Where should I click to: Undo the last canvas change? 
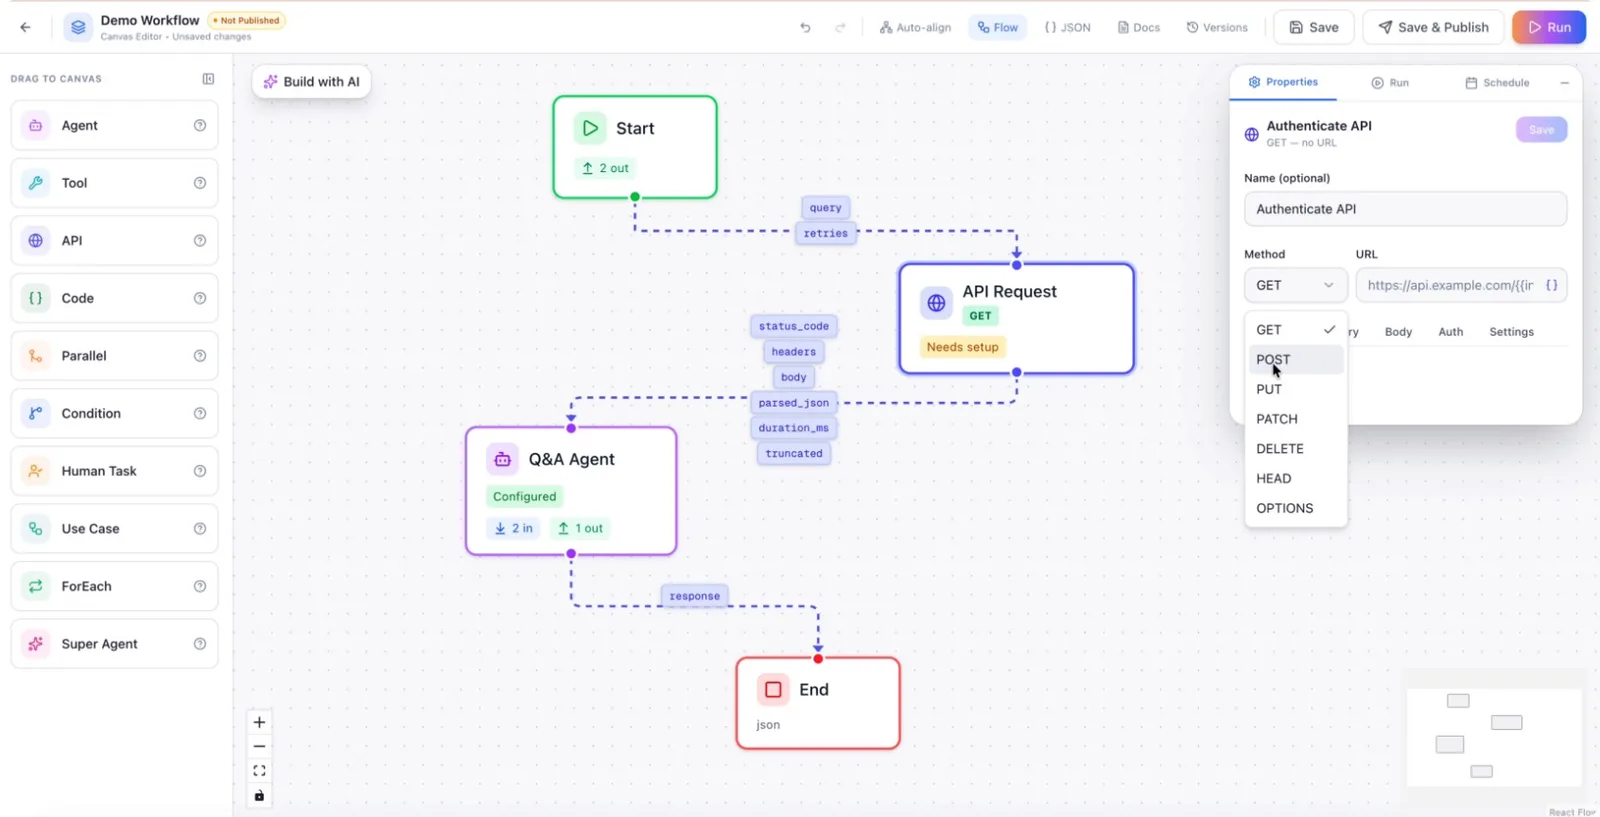(x=805, y=27)
